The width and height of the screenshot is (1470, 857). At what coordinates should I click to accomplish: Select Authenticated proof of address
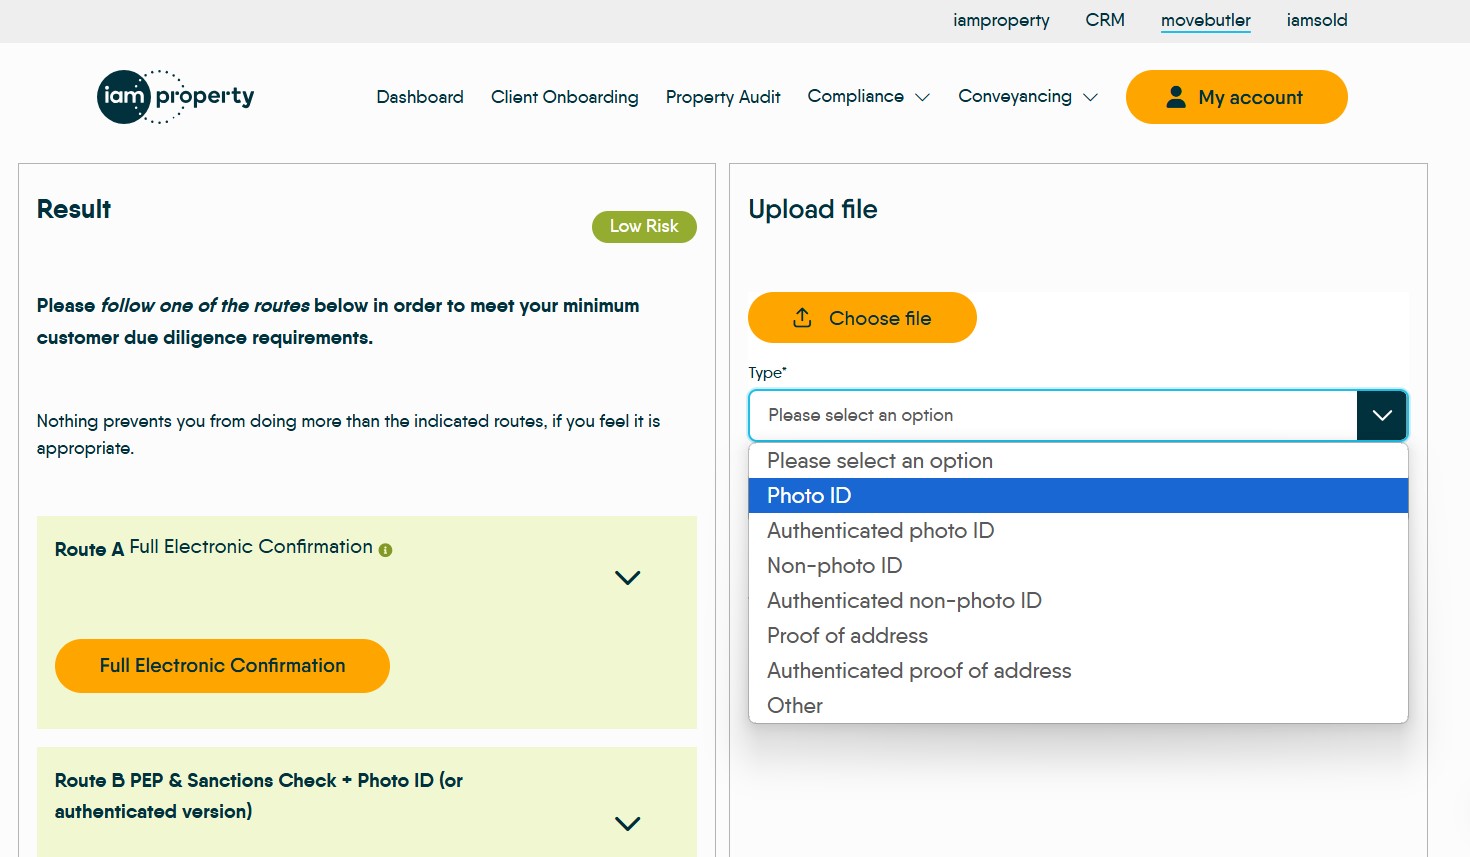point(918,671)
